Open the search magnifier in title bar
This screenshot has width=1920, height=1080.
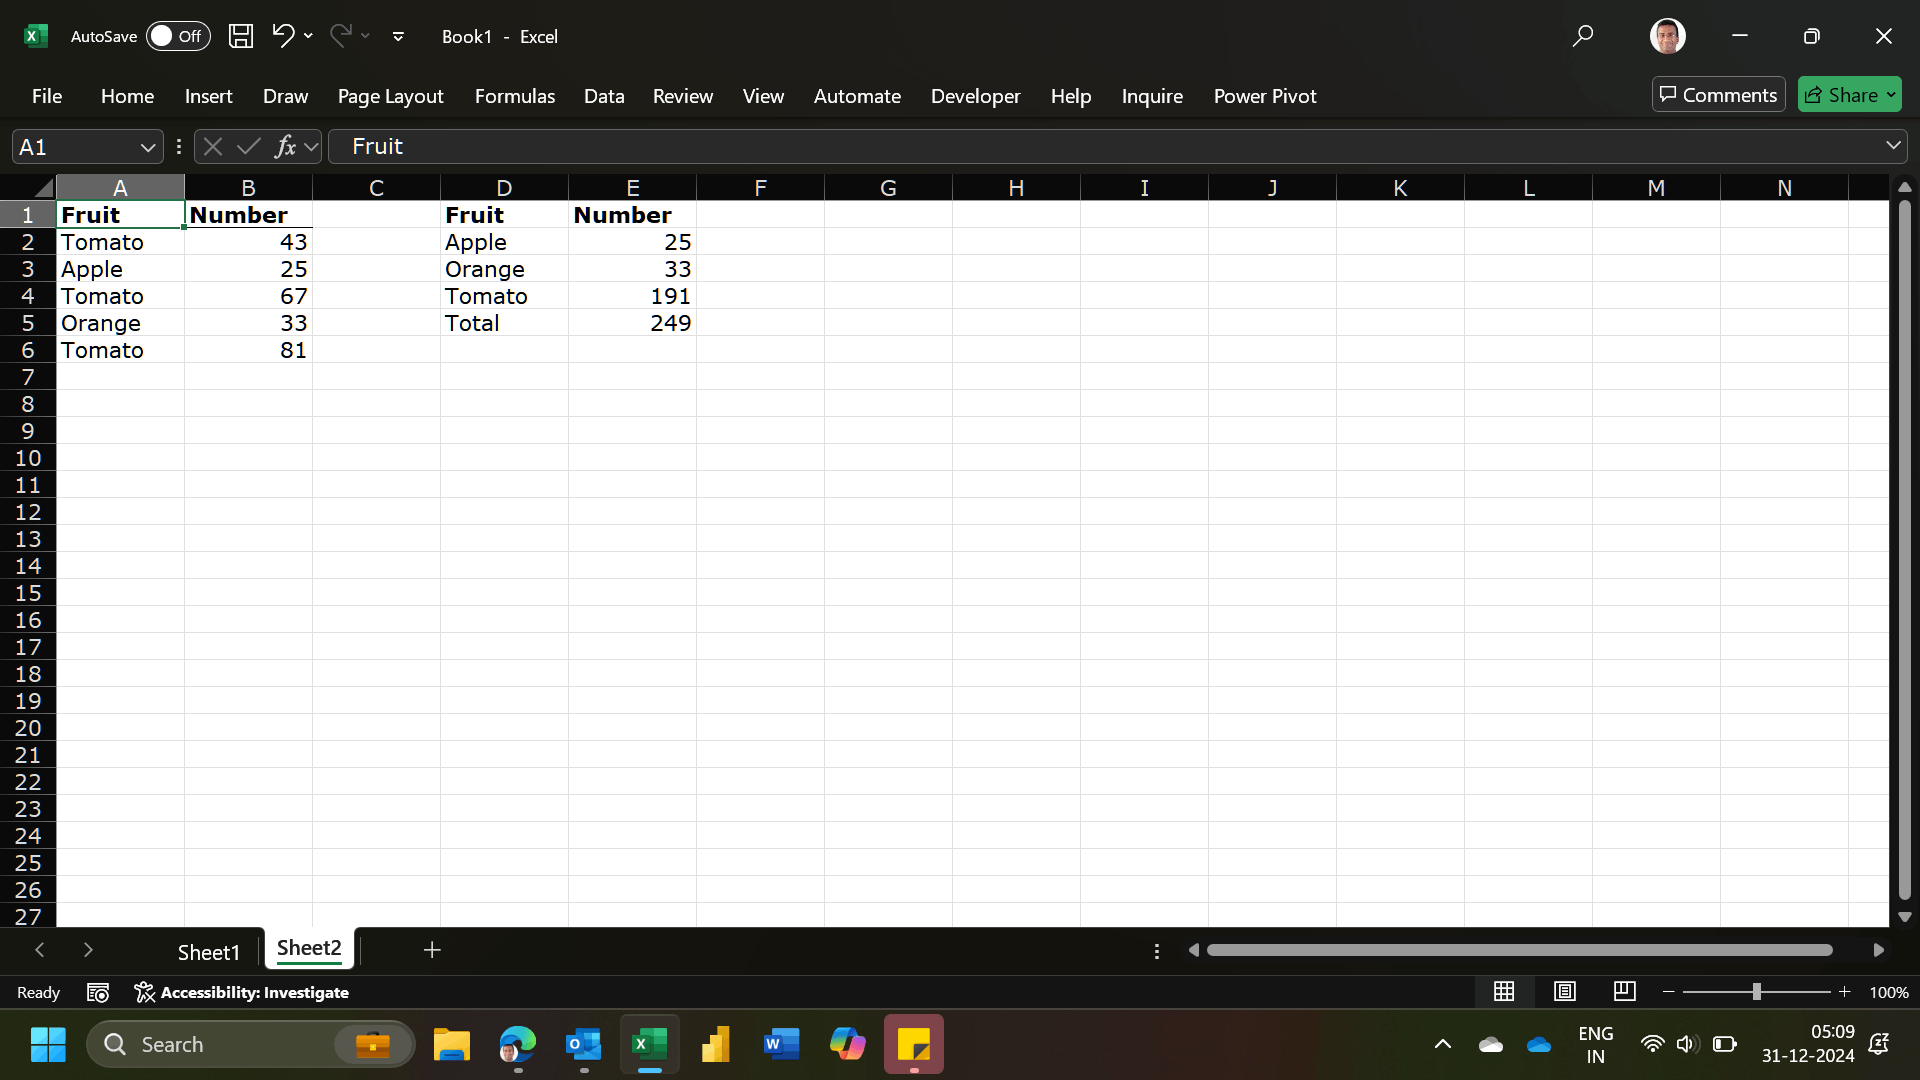click(1582, 36)
